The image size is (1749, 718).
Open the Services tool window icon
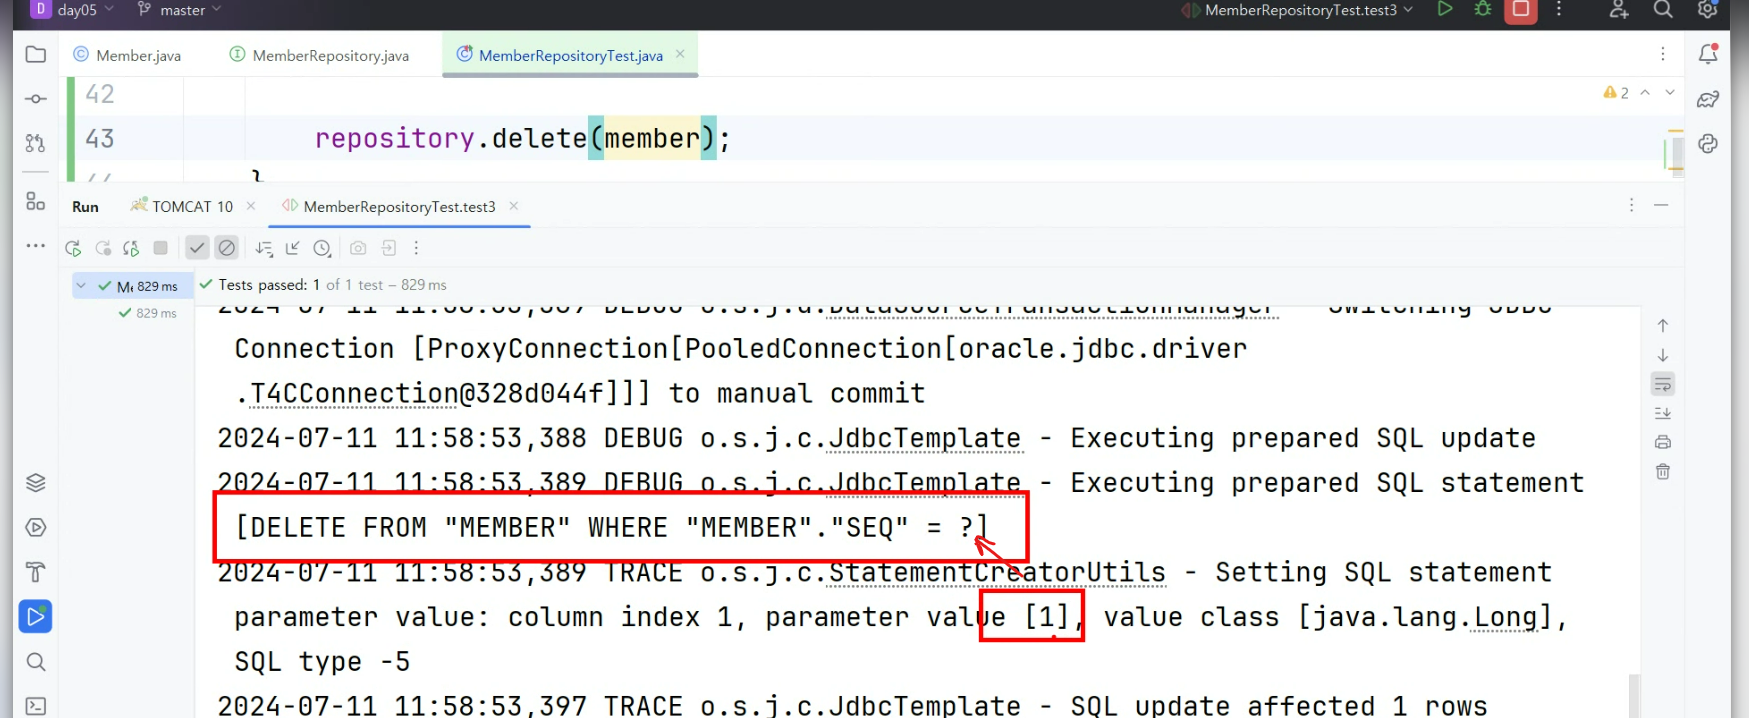point(35,528)
